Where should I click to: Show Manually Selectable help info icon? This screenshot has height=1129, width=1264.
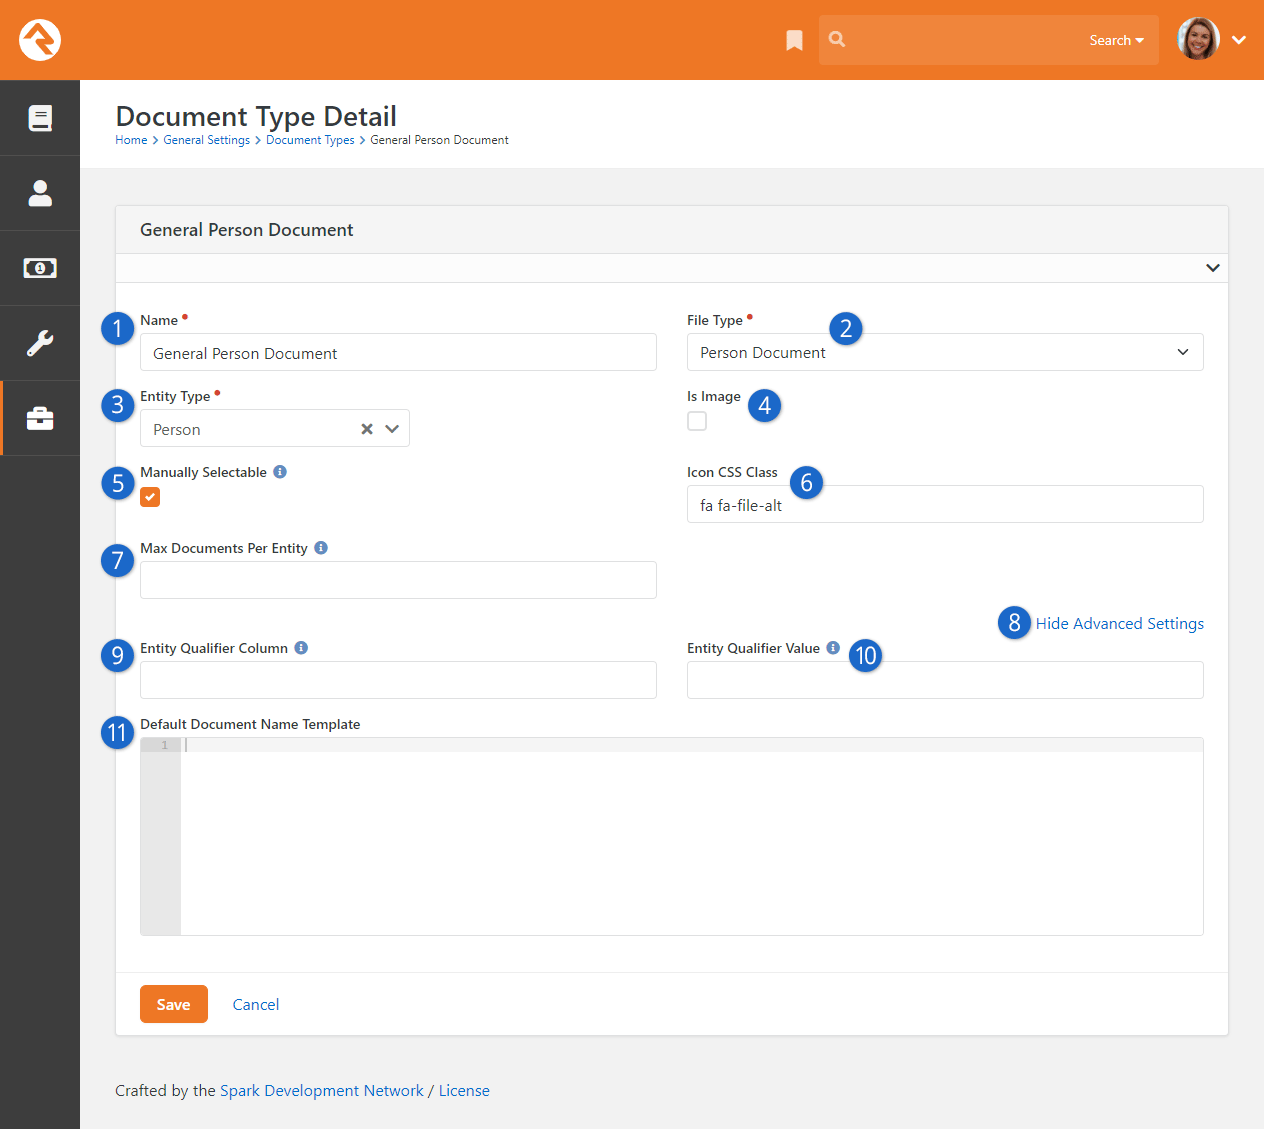[x=280, y=472]
